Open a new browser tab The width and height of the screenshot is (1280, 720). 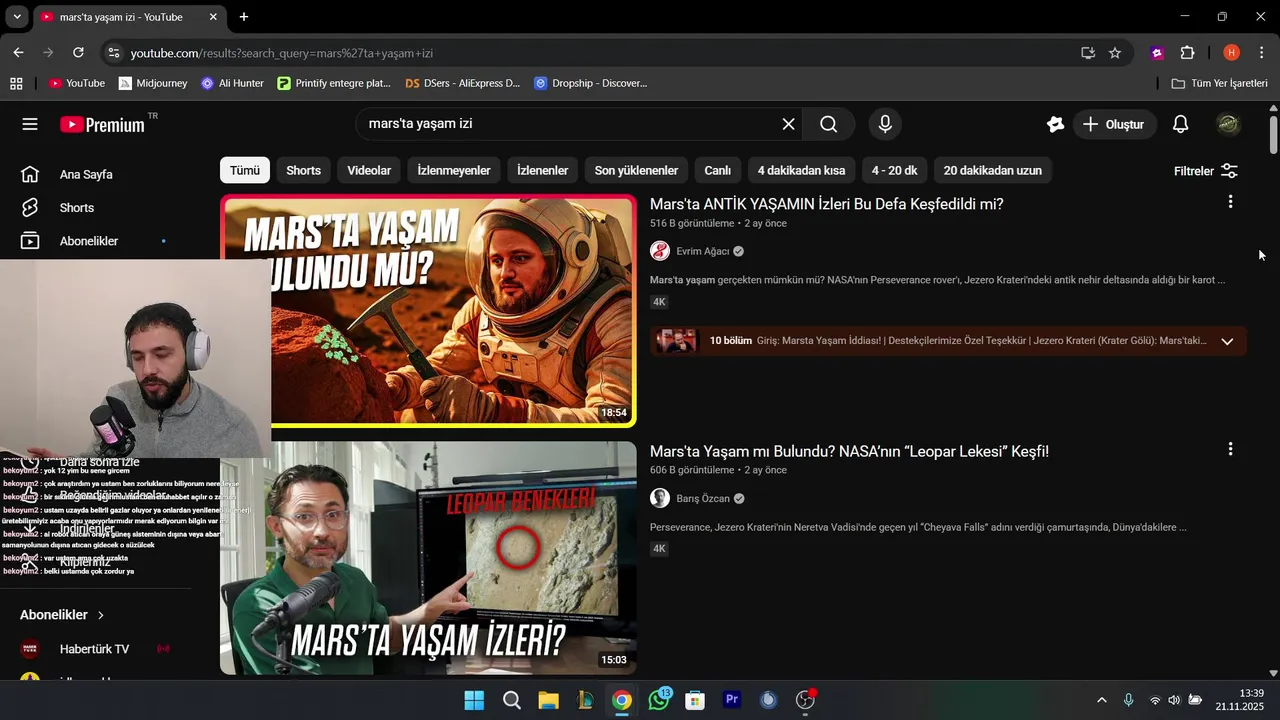pos(243,17)
